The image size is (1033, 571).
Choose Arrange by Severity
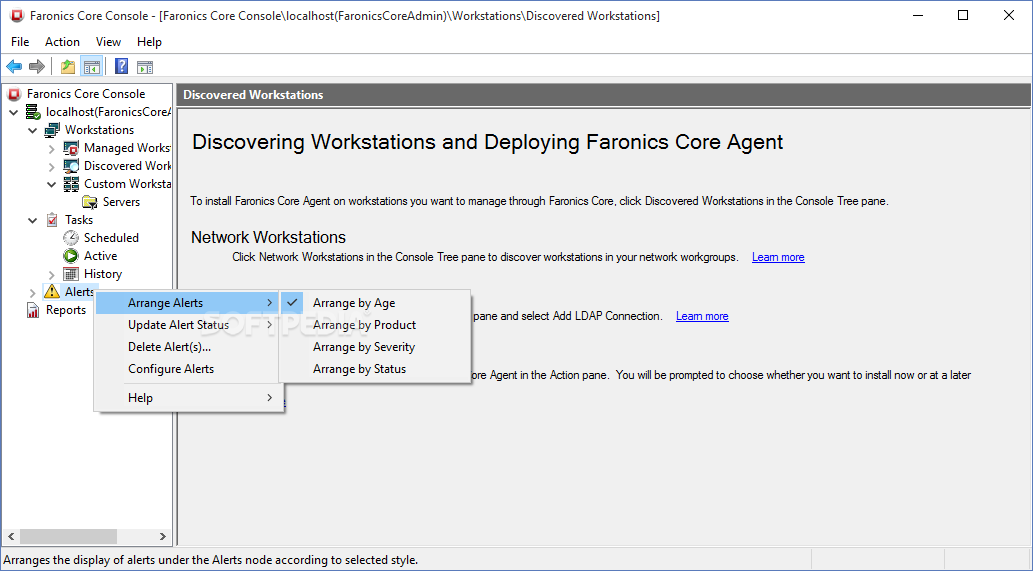pos(375,347)
